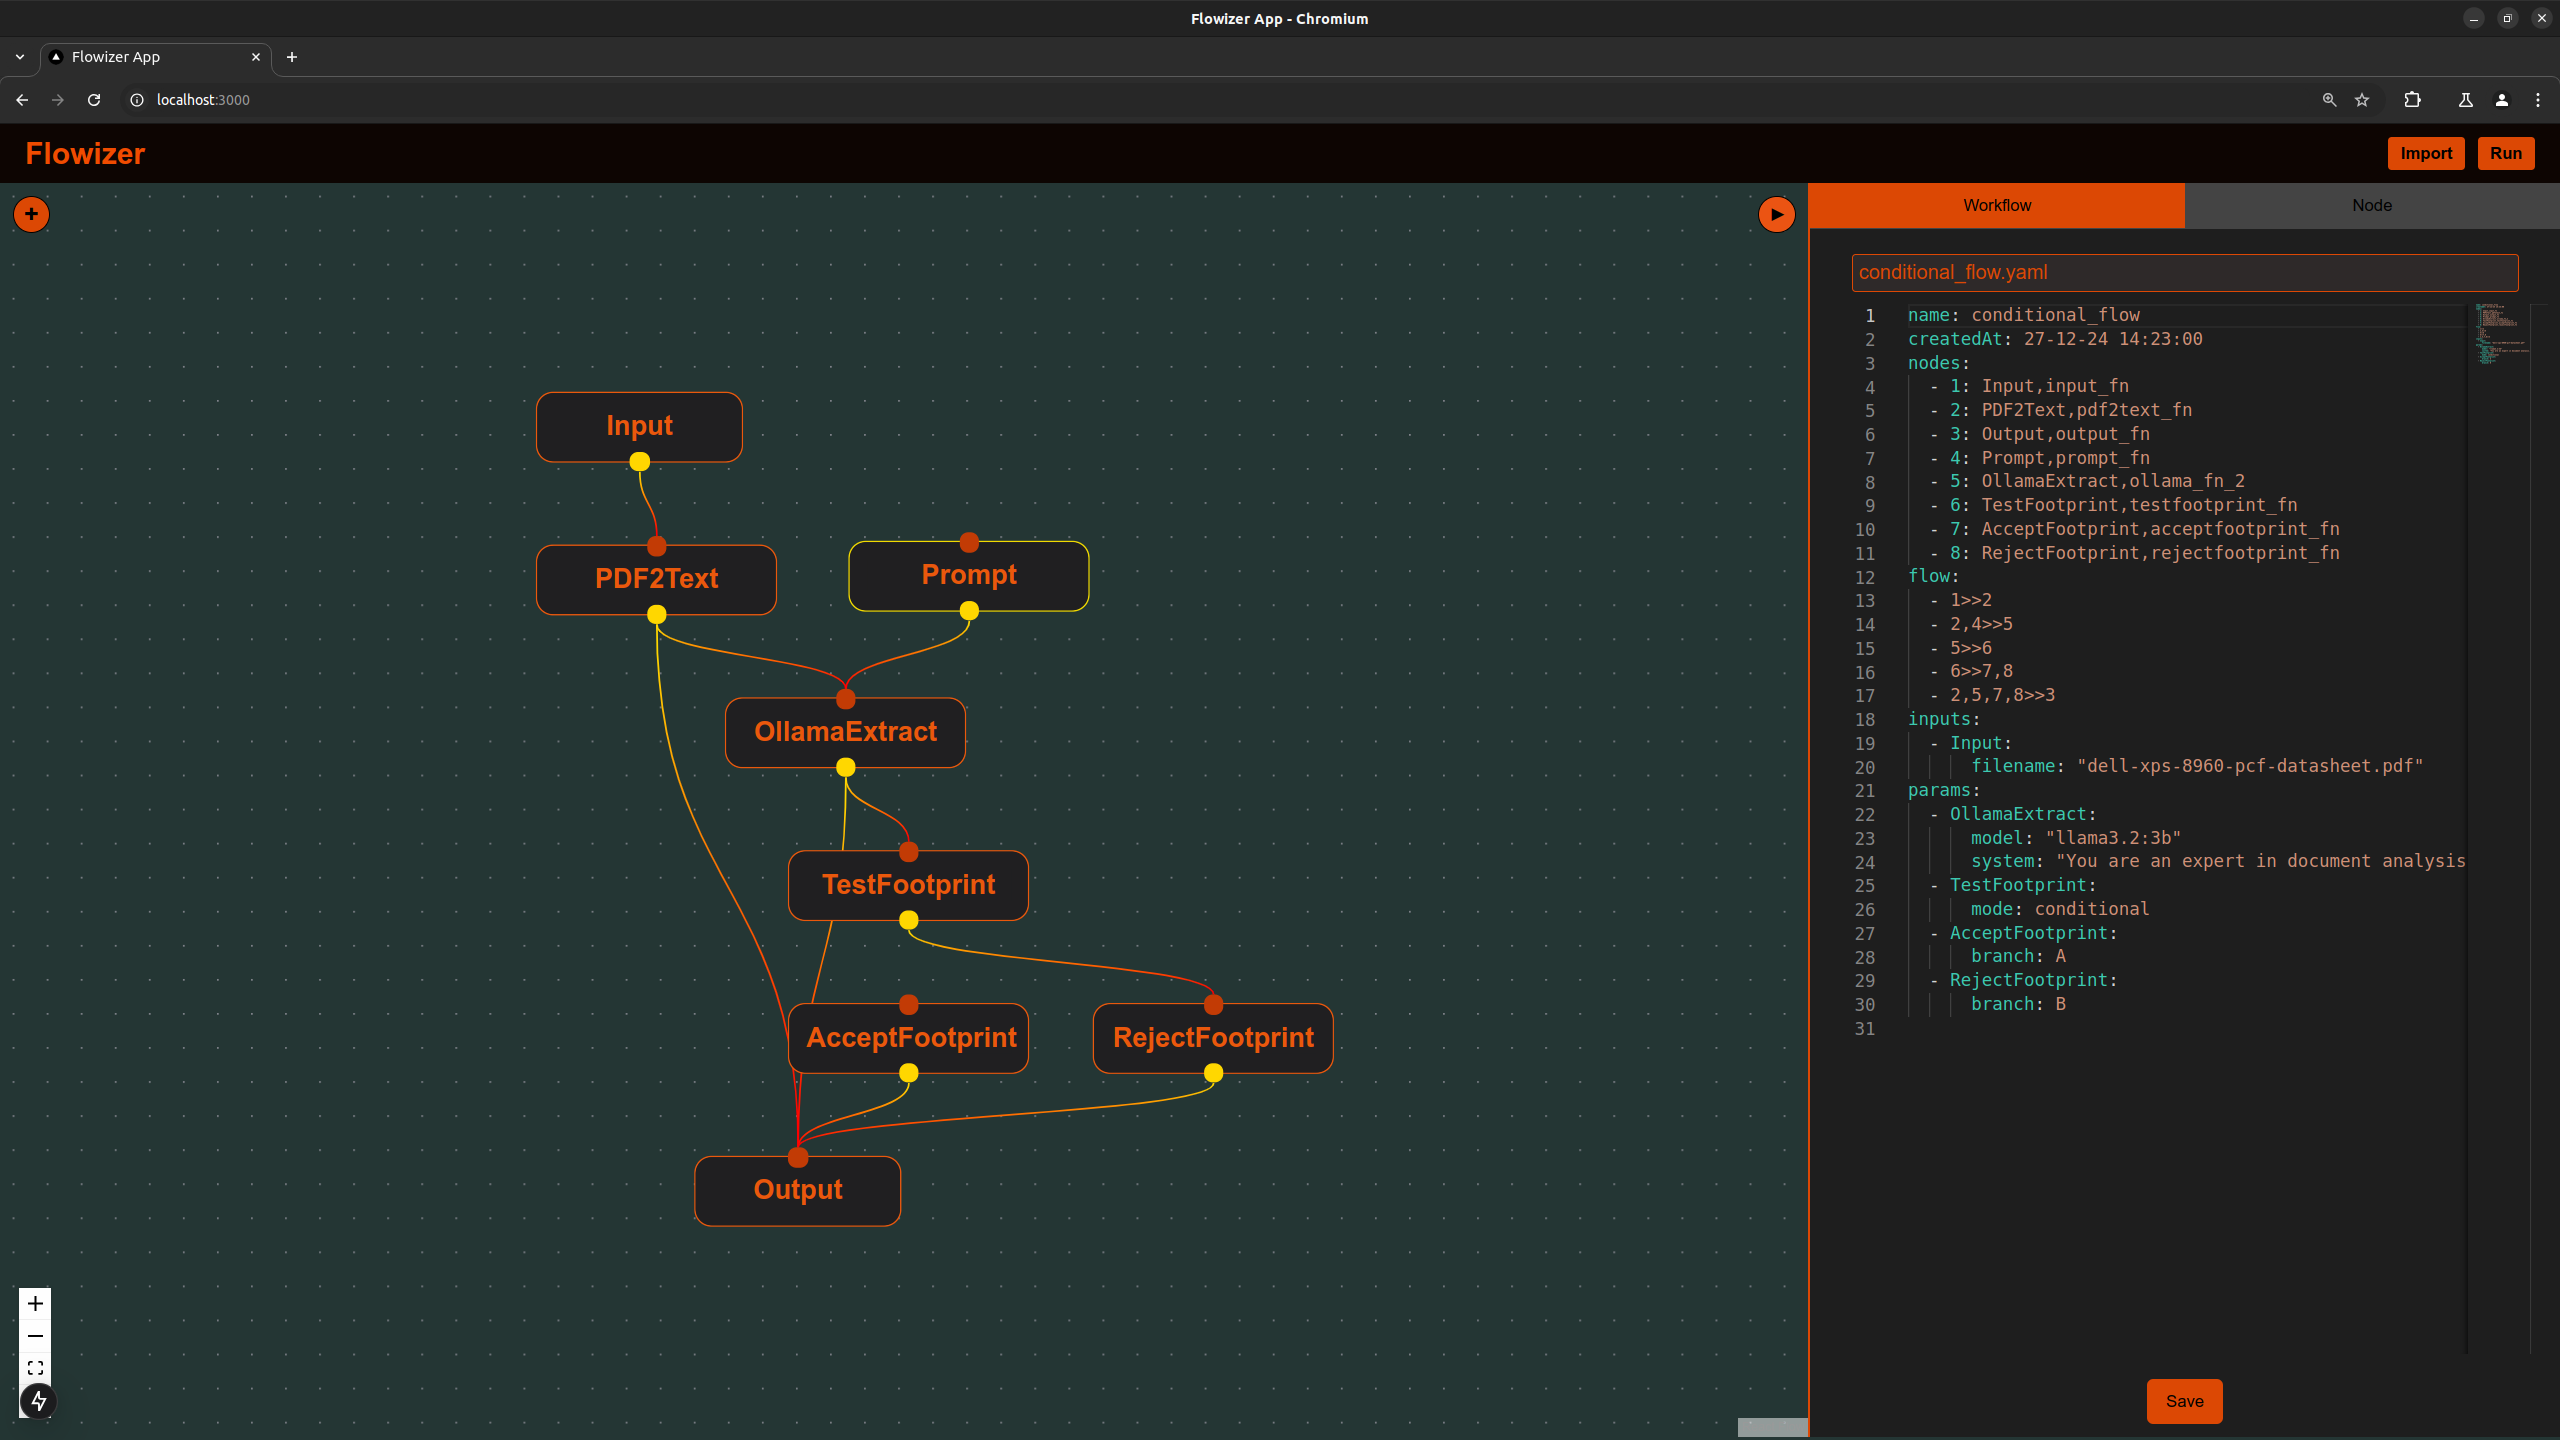This screenshot has width=2560, height=1440.
Task: Select the AcceptFootprint node
Action: coord(908,1039)
